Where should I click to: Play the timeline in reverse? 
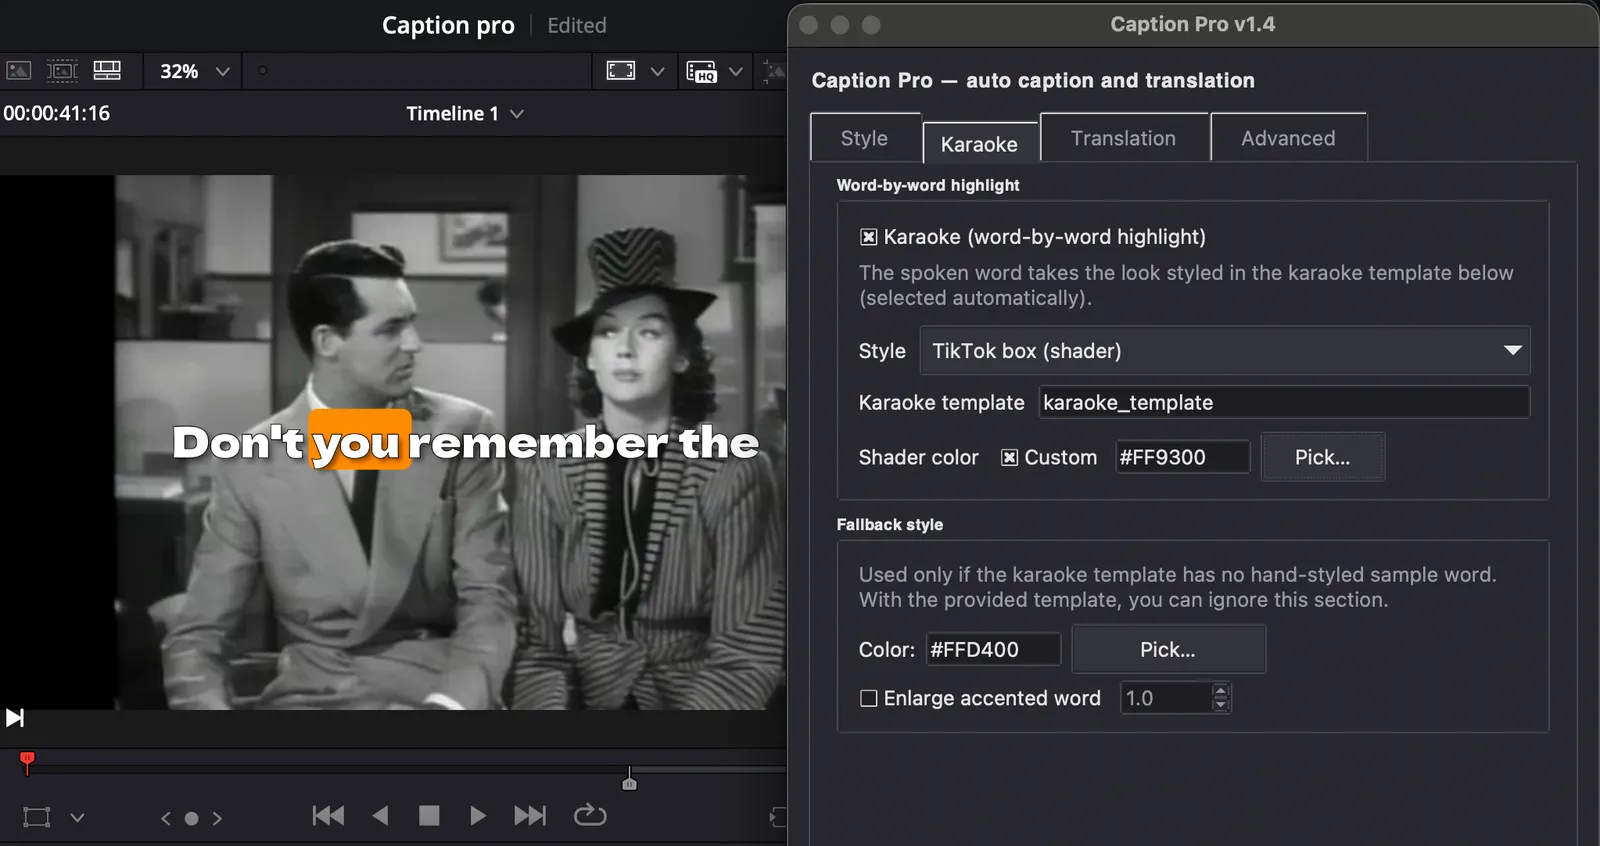pos(381,816)
